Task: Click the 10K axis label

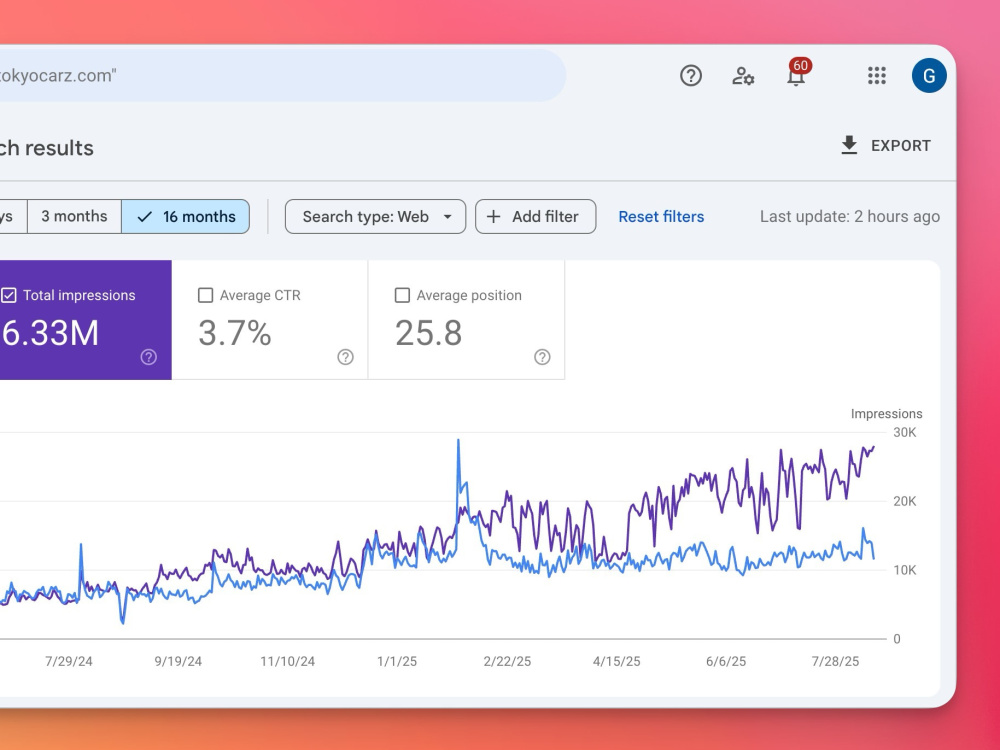Action: coord(904,570)
